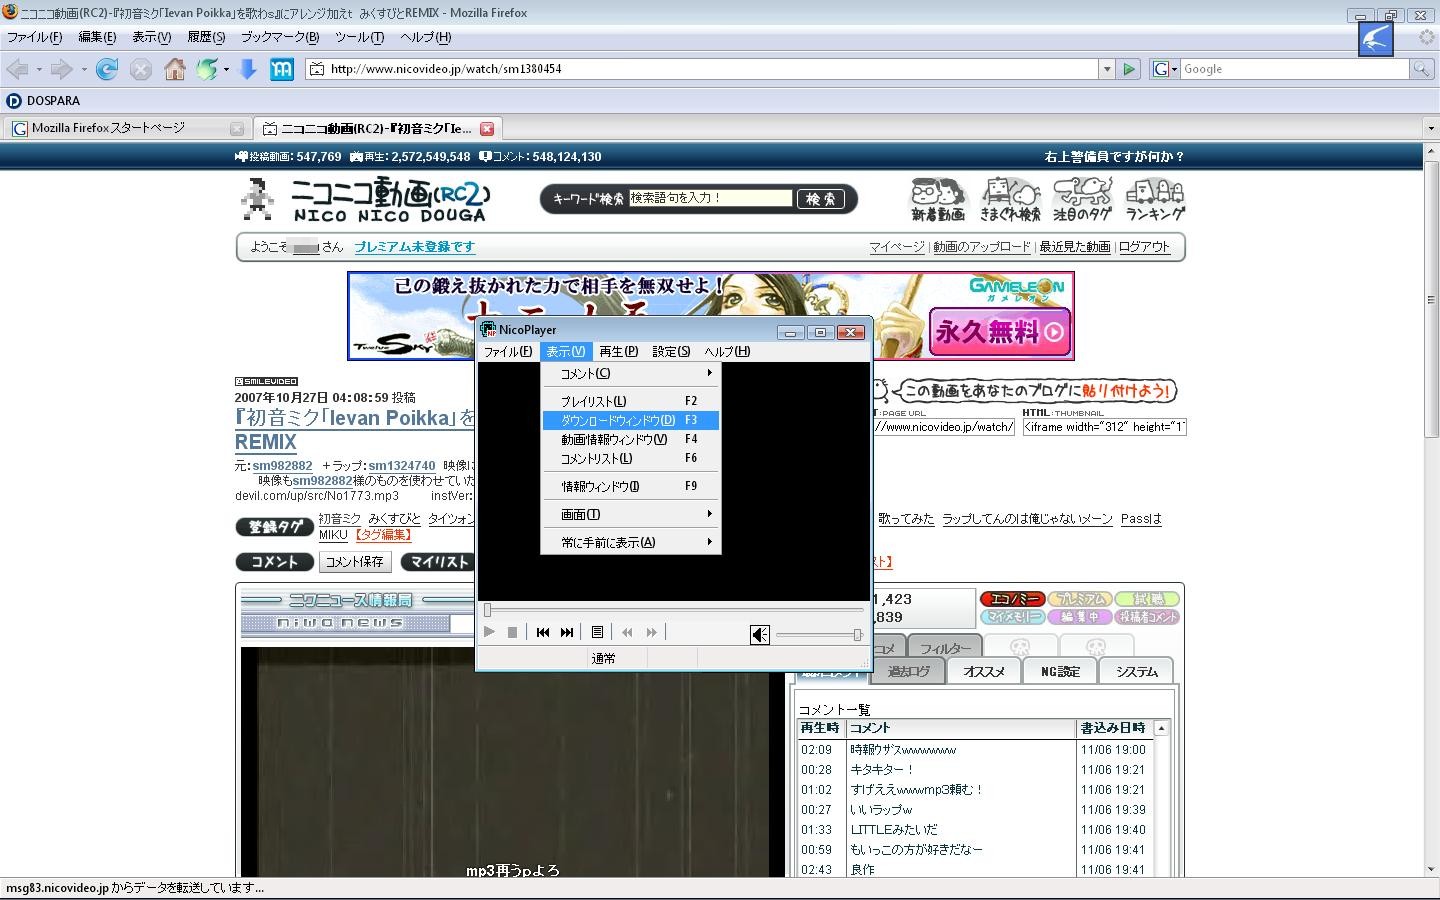Open dropdown beside green swirl icon
The image size is (1440, 900).
(227, 69)
